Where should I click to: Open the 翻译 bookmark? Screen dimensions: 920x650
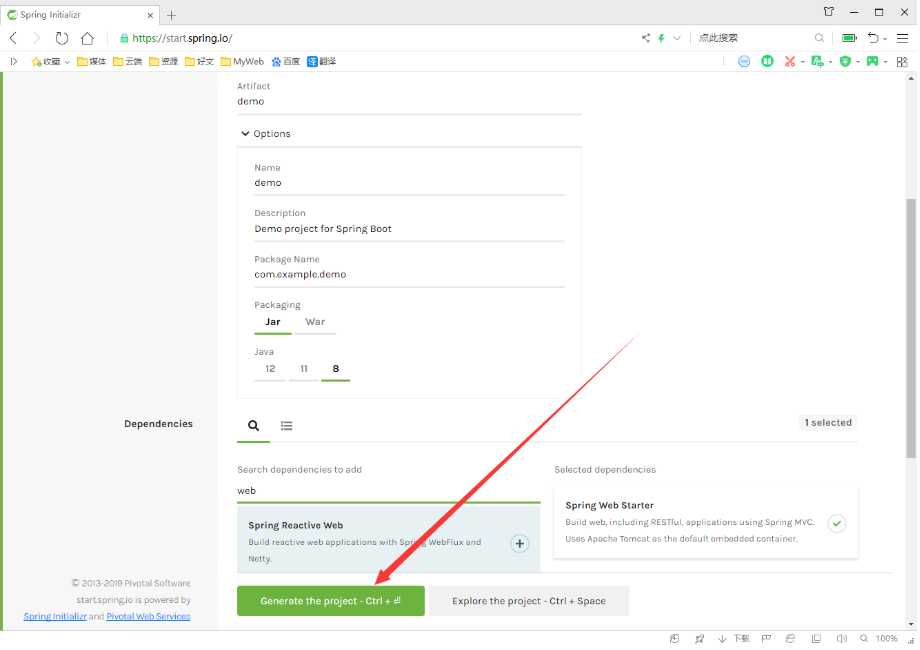[322, 61]
